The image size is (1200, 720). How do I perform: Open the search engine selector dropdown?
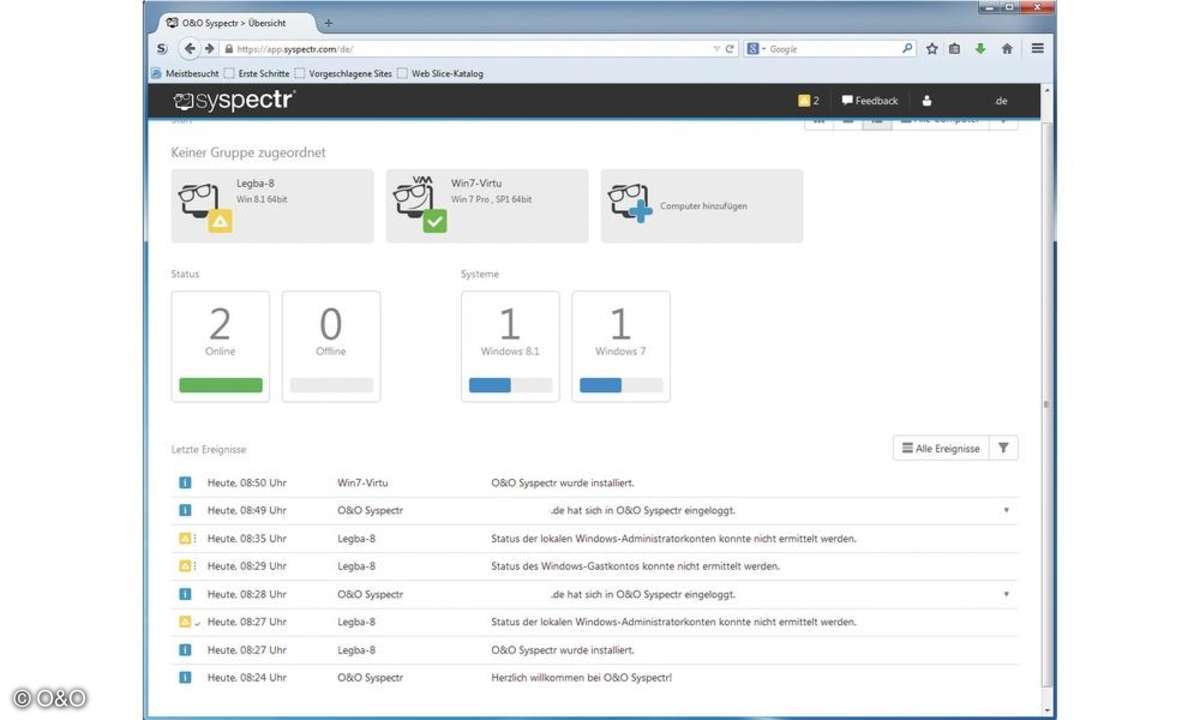point(756,48)
